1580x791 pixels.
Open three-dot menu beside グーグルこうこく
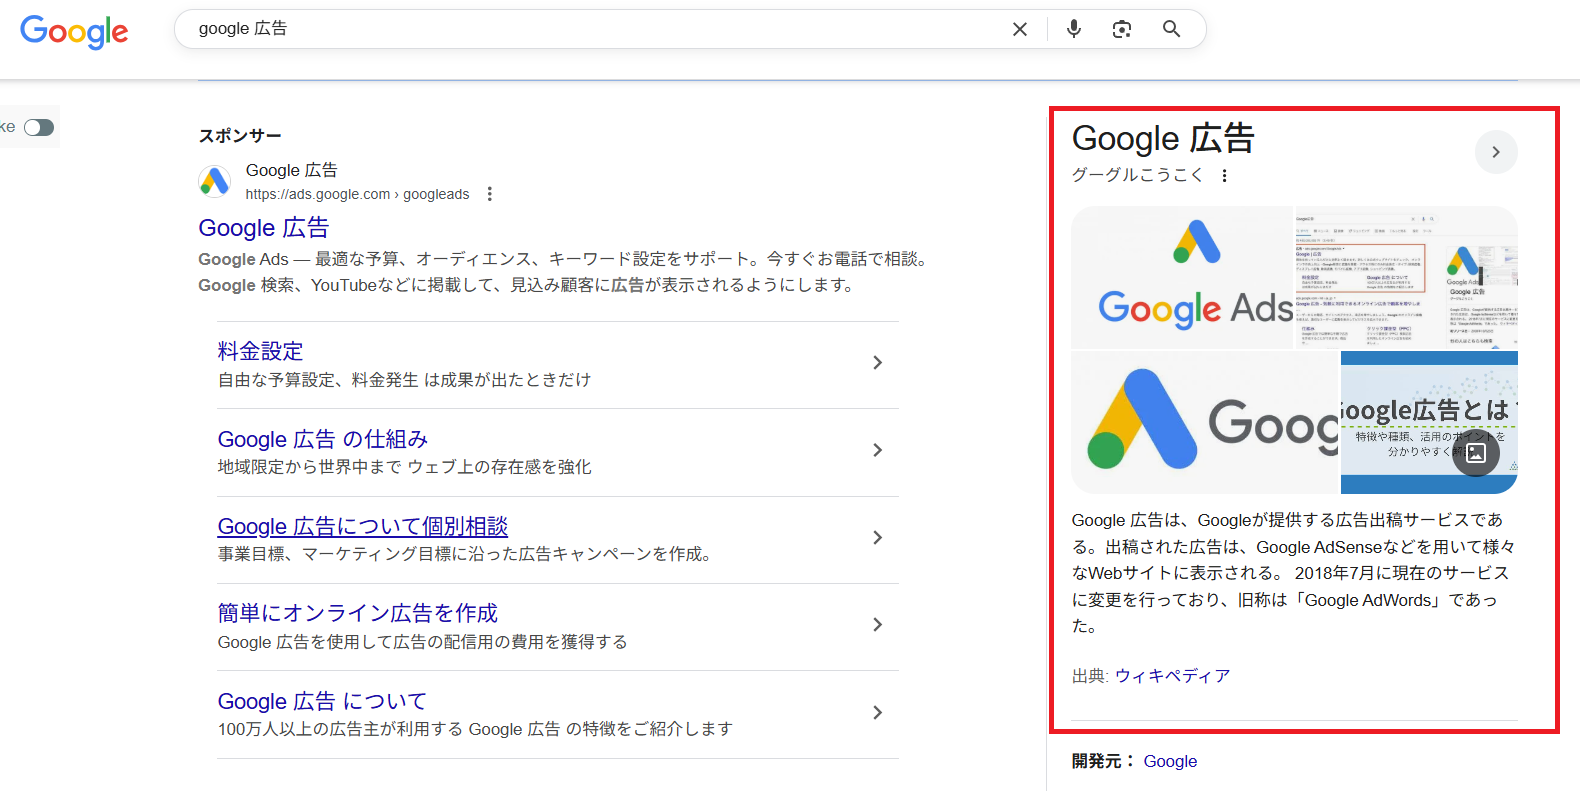pyautogui.click(x=1224, y=176)
